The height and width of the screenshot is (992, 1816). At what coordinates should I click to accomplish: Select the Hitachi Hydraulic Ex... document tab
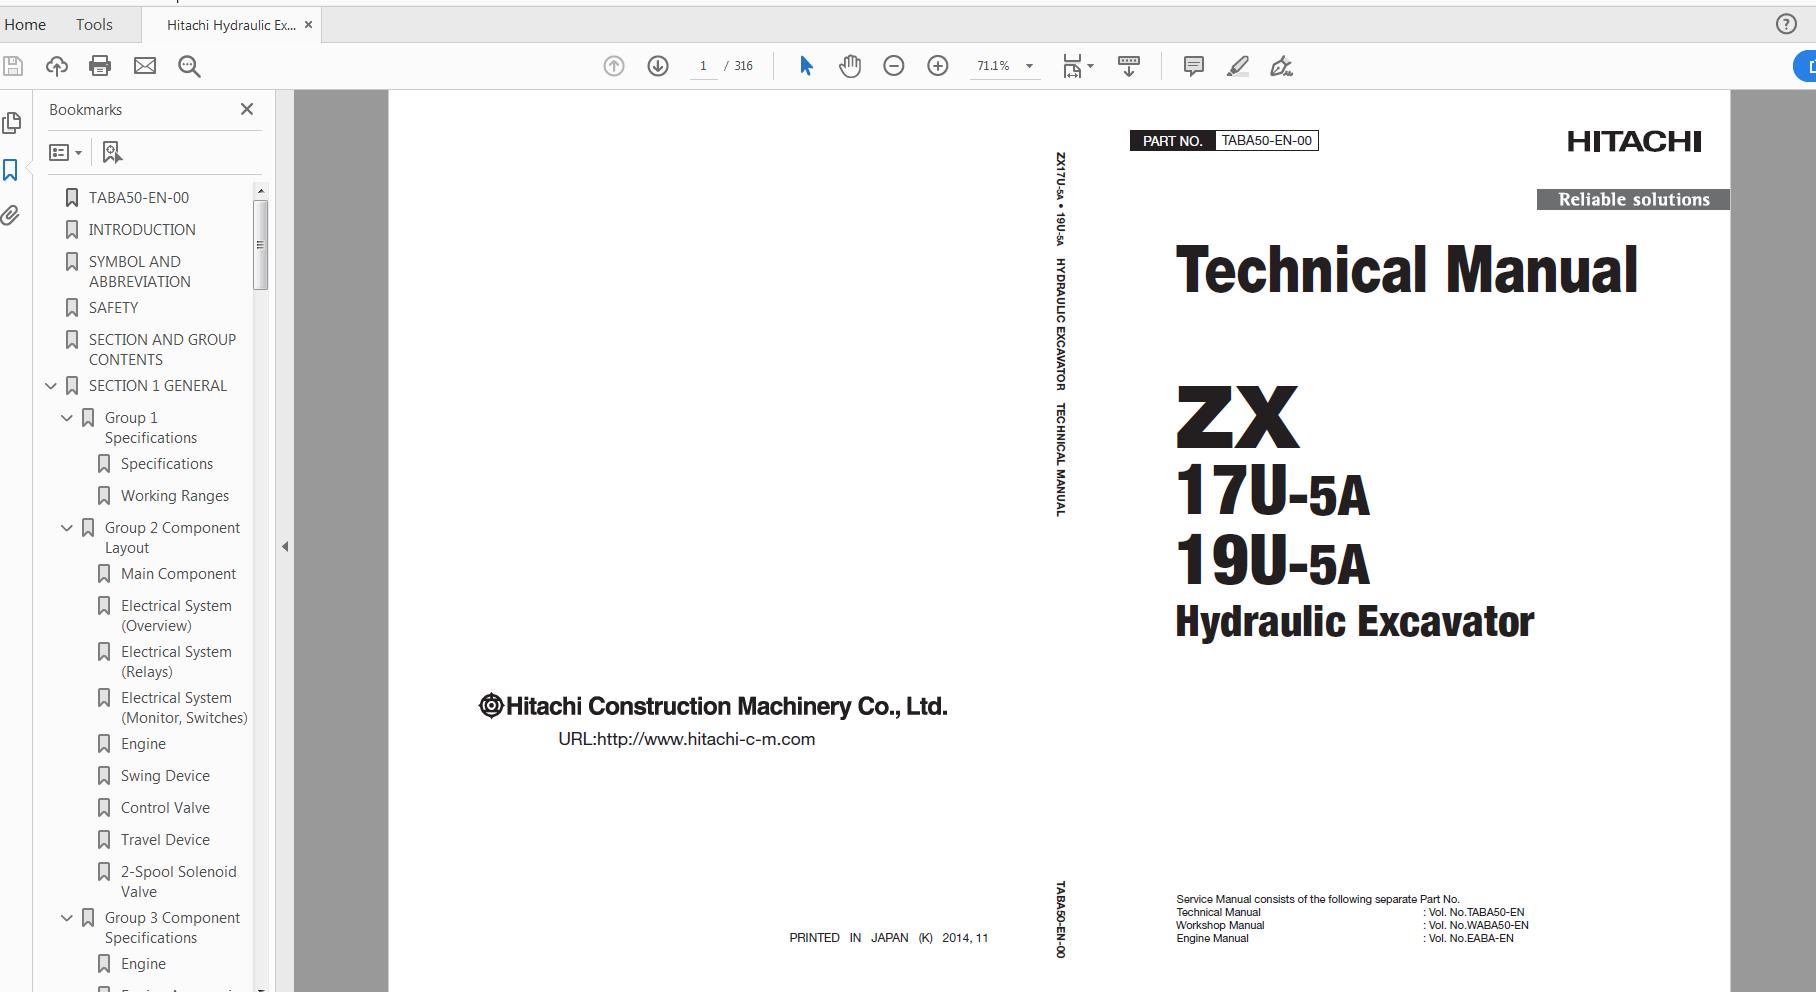[x=231, y=25]
